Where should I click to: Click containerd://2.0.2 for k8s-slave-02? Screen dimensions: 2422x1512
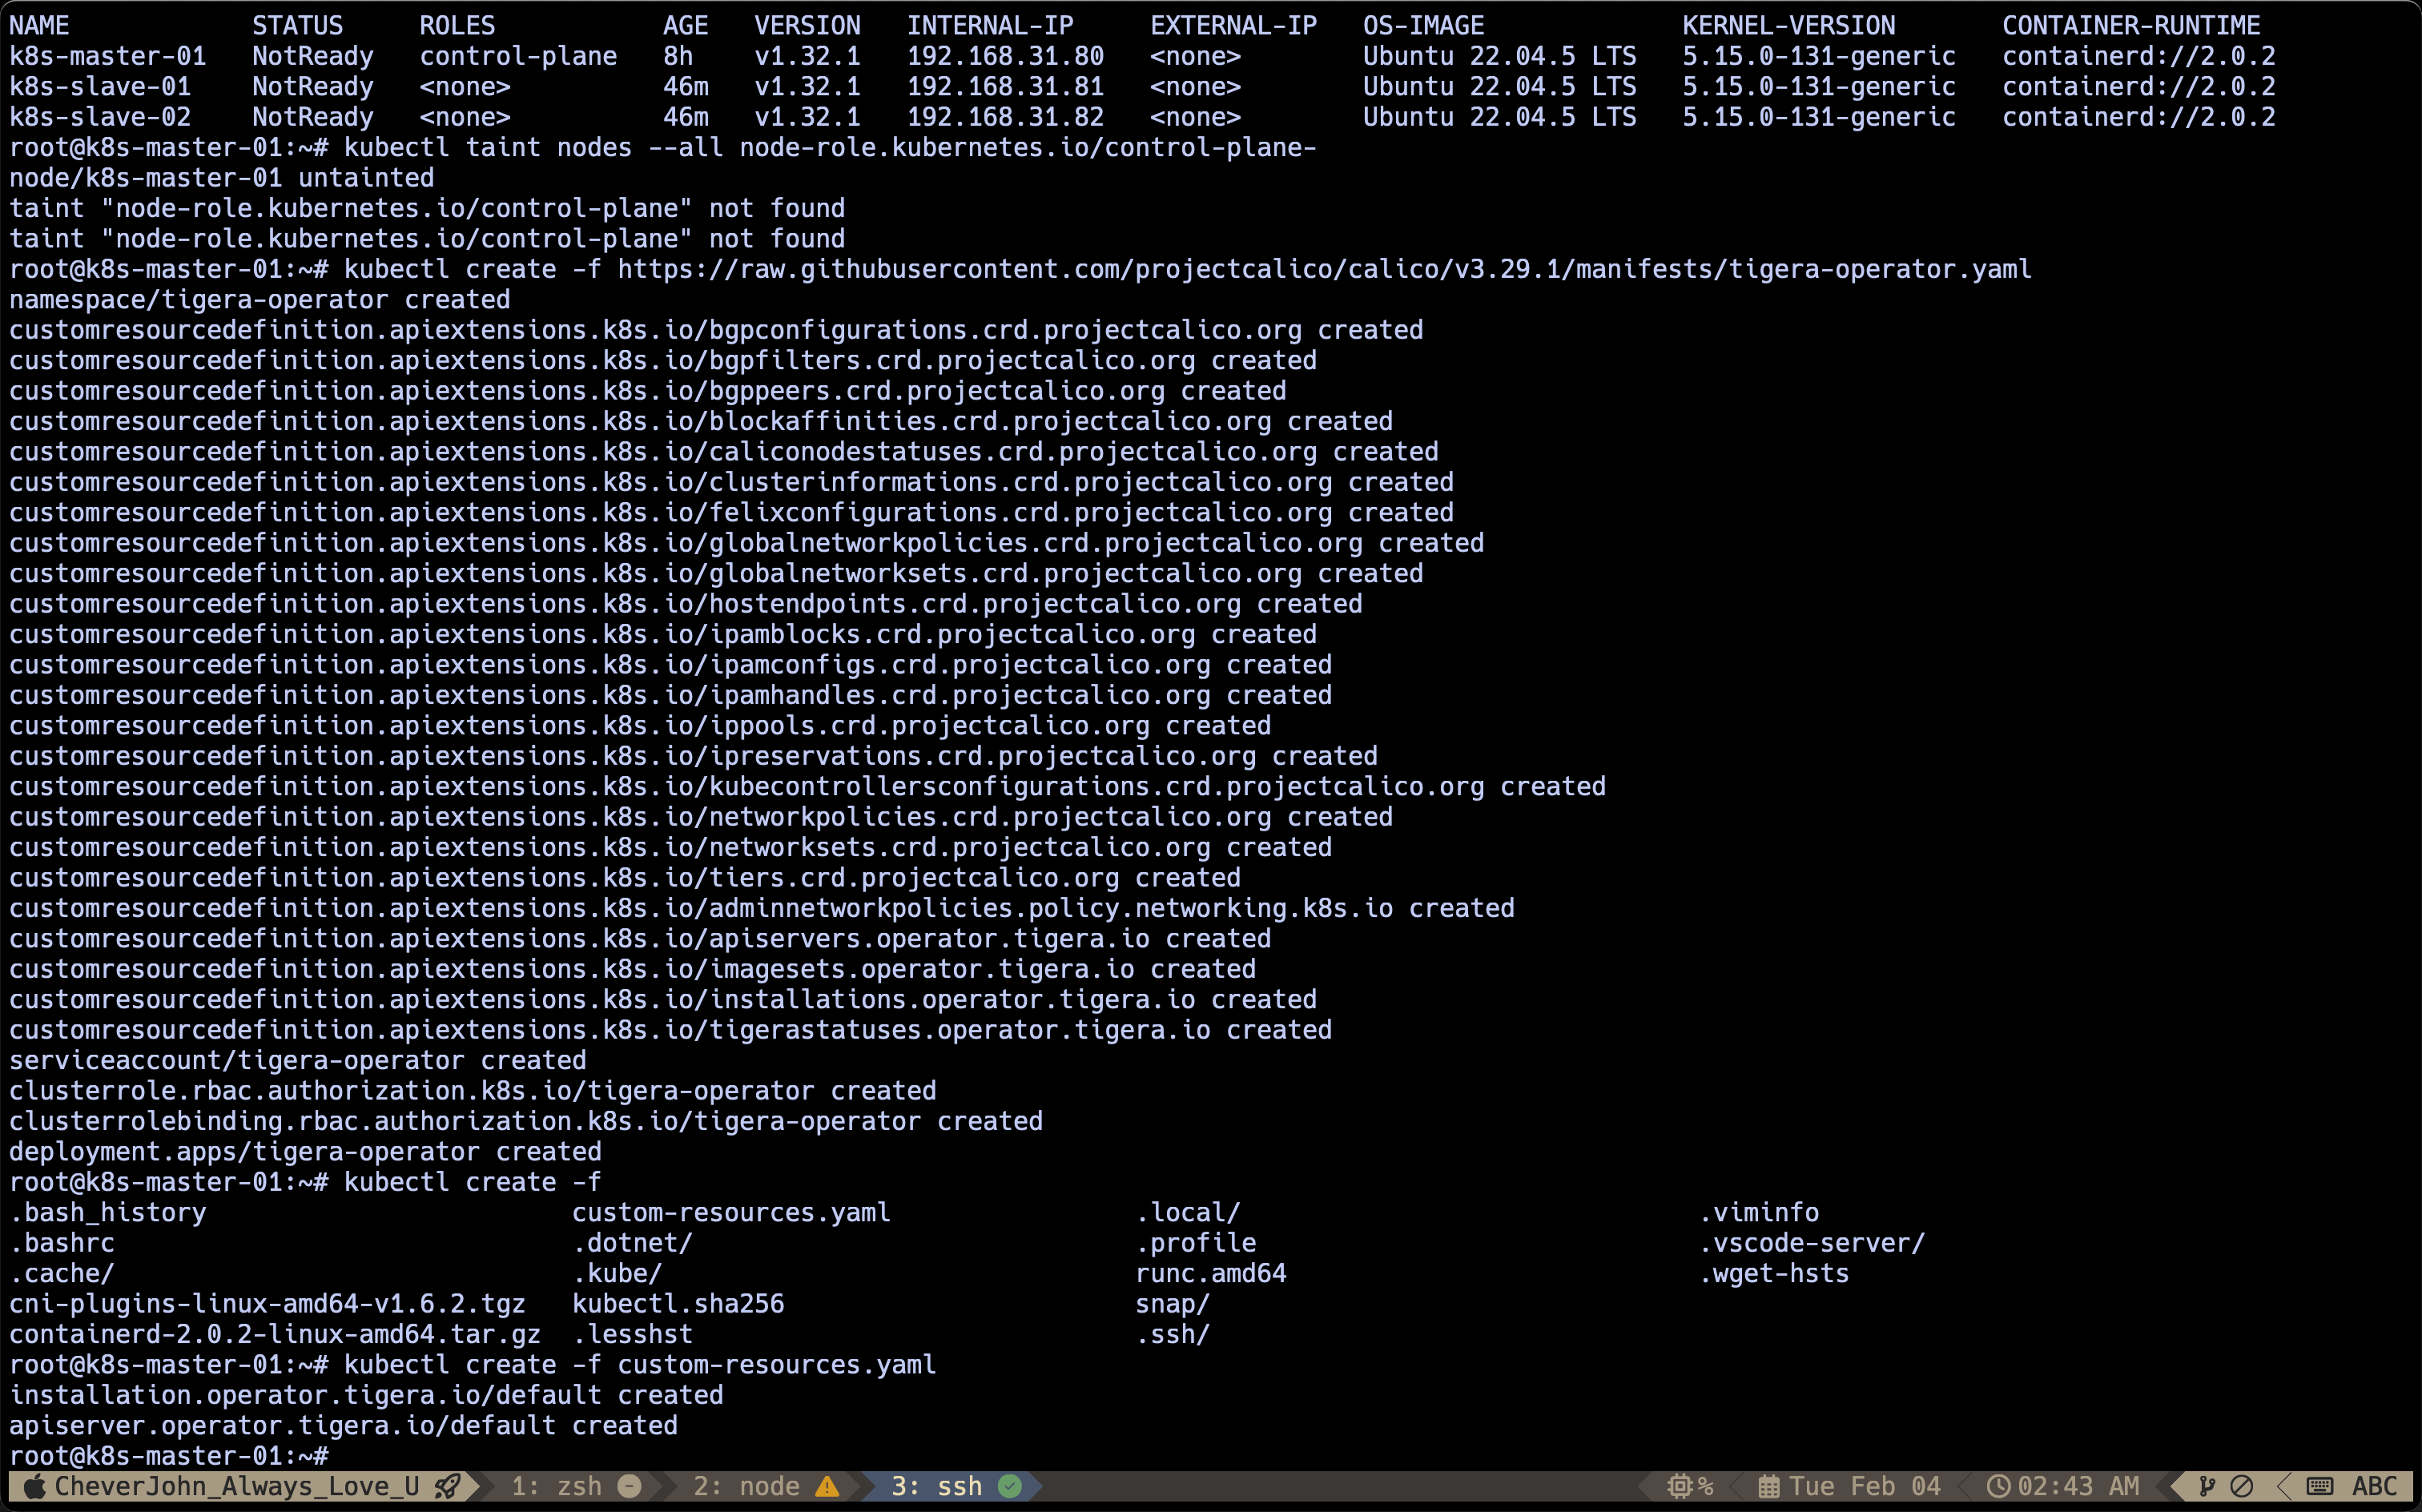point(2139,117)
